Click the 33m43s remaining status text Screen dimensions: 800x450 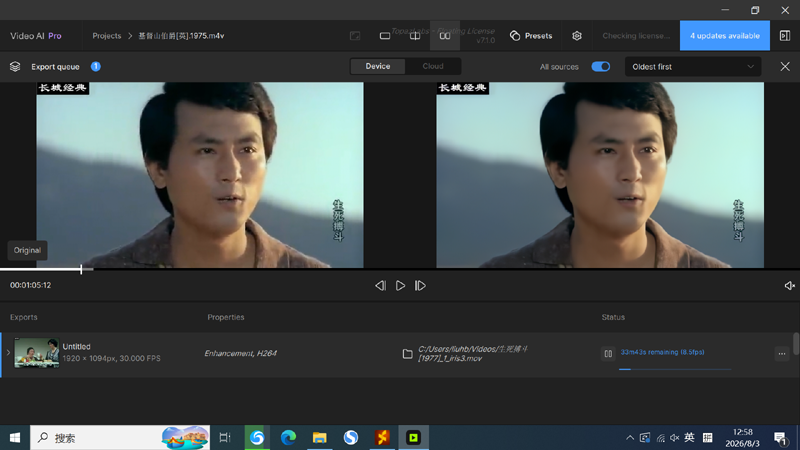point(662,352)
